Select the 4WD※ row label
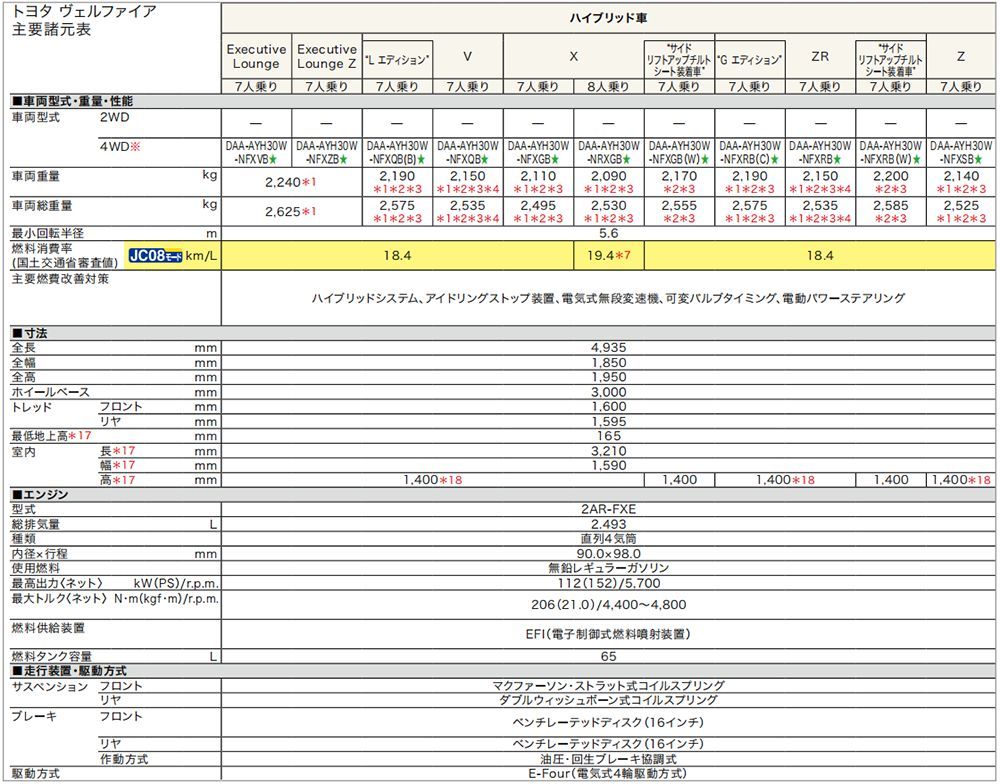Screen dimensions: 1000x784 click(120, 147)
